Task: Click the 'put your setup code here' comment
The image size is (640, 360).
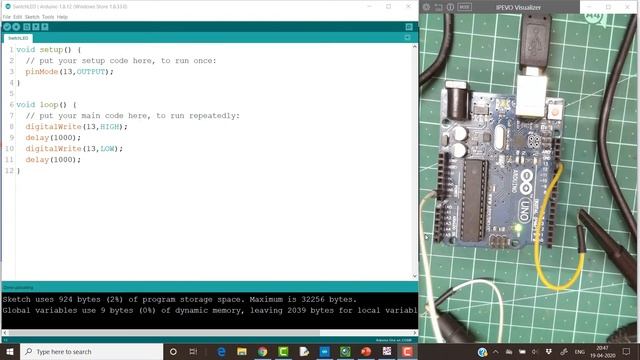Action: (x=121, y=60)
